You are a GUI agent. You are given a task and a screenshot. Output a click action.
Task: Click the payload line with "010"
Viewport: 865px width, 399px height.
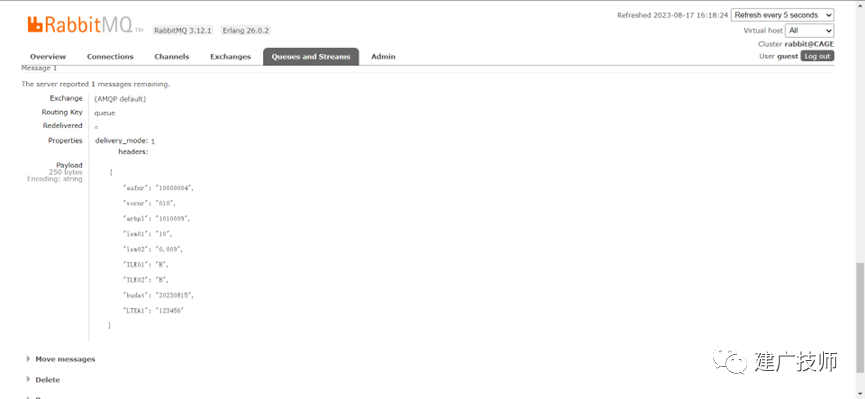coord(150,204)
